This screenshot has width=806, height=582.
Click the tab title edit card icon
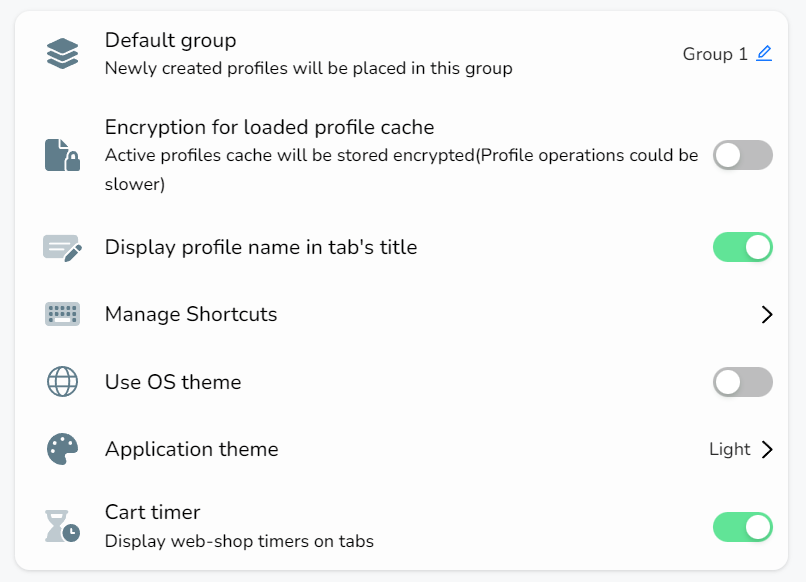click(62, 248)
